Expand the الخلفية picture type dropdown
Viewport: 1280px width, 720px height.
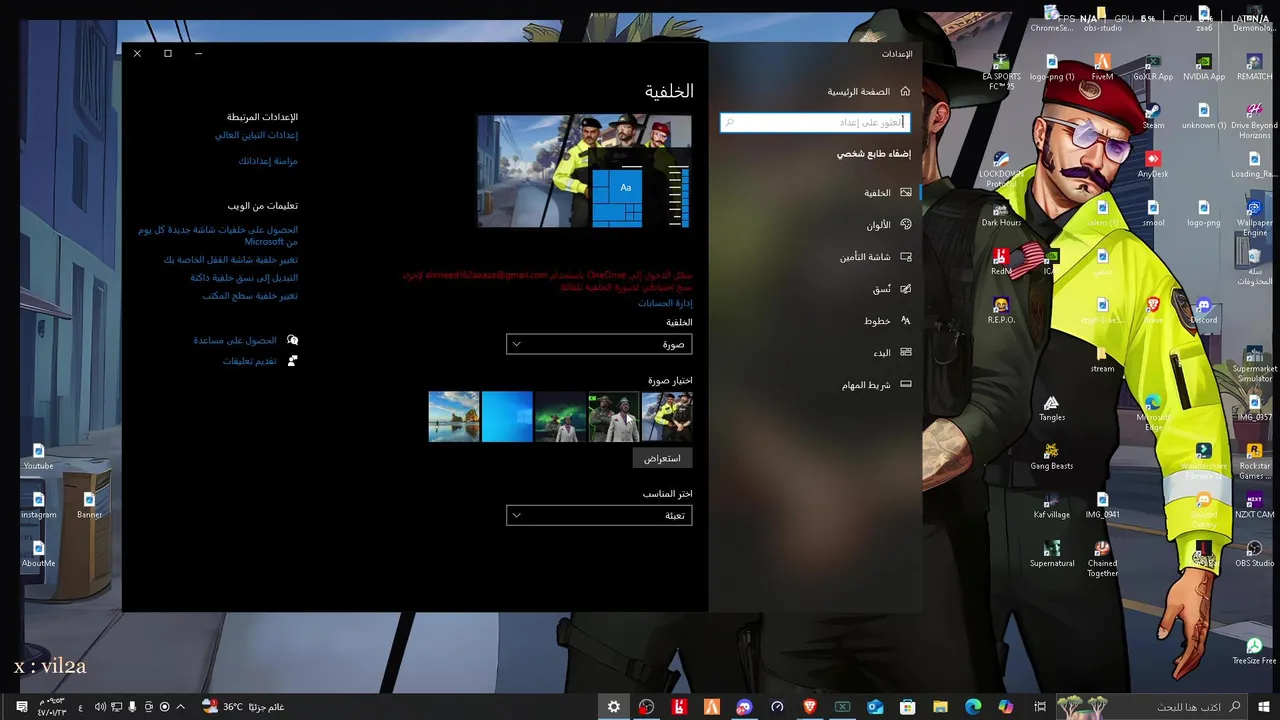[599, 344]
